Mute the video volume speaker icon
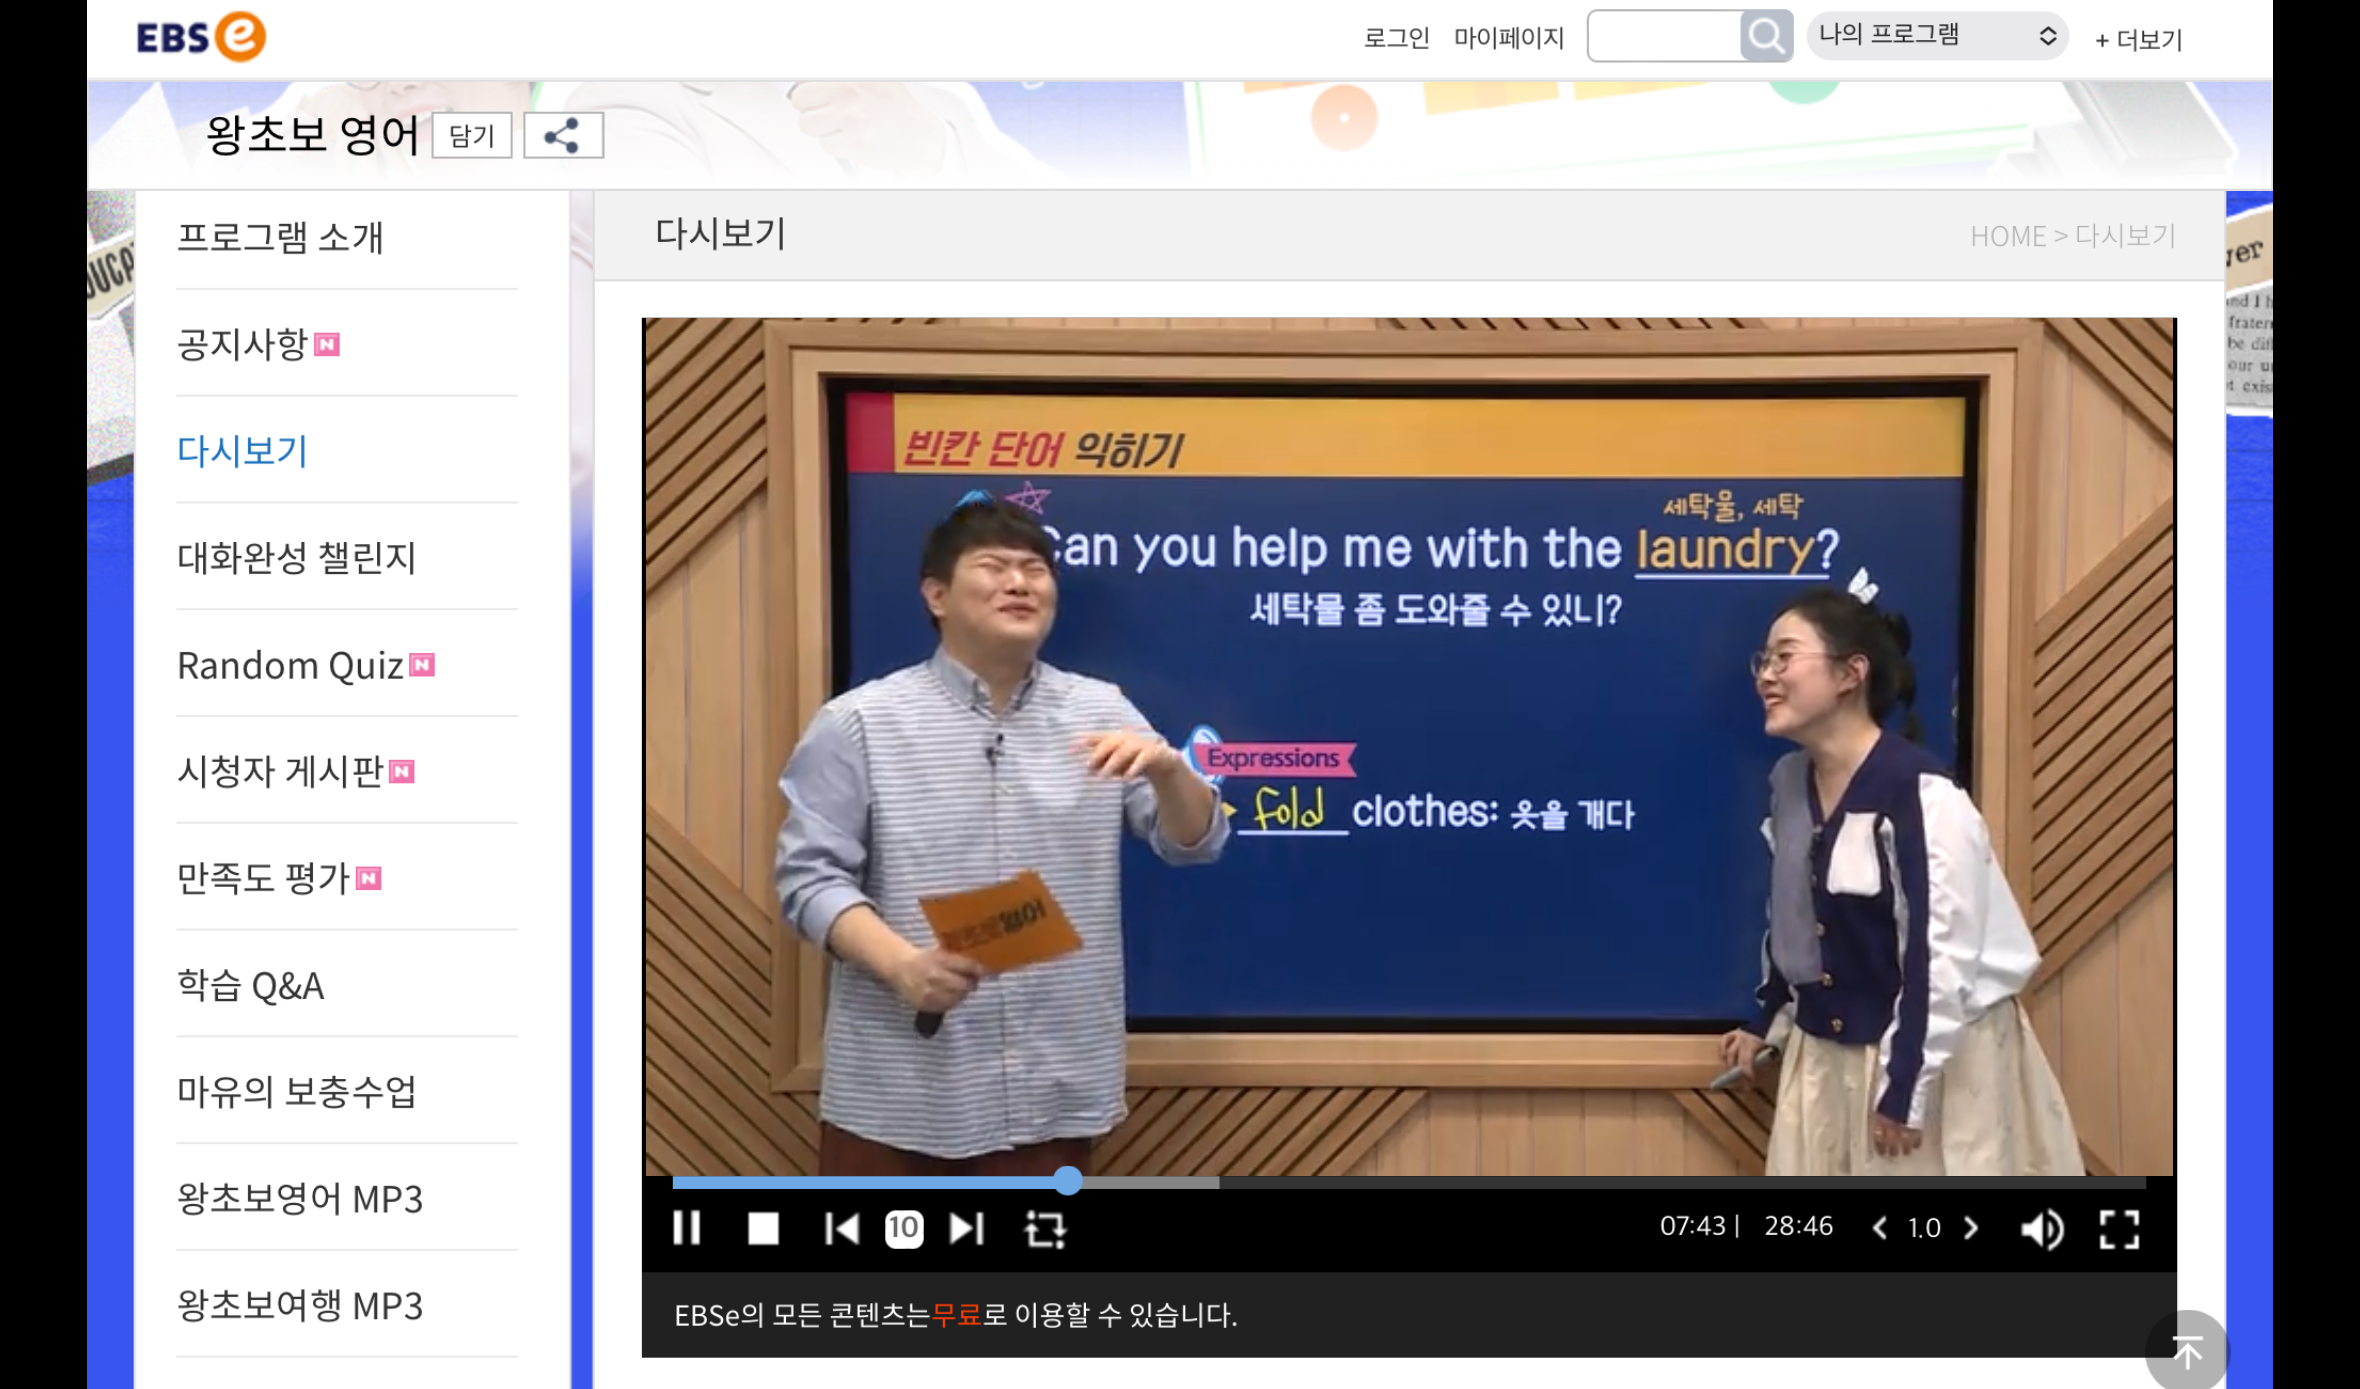Screen dimensions: 2360x1389 [2042, 1228]
